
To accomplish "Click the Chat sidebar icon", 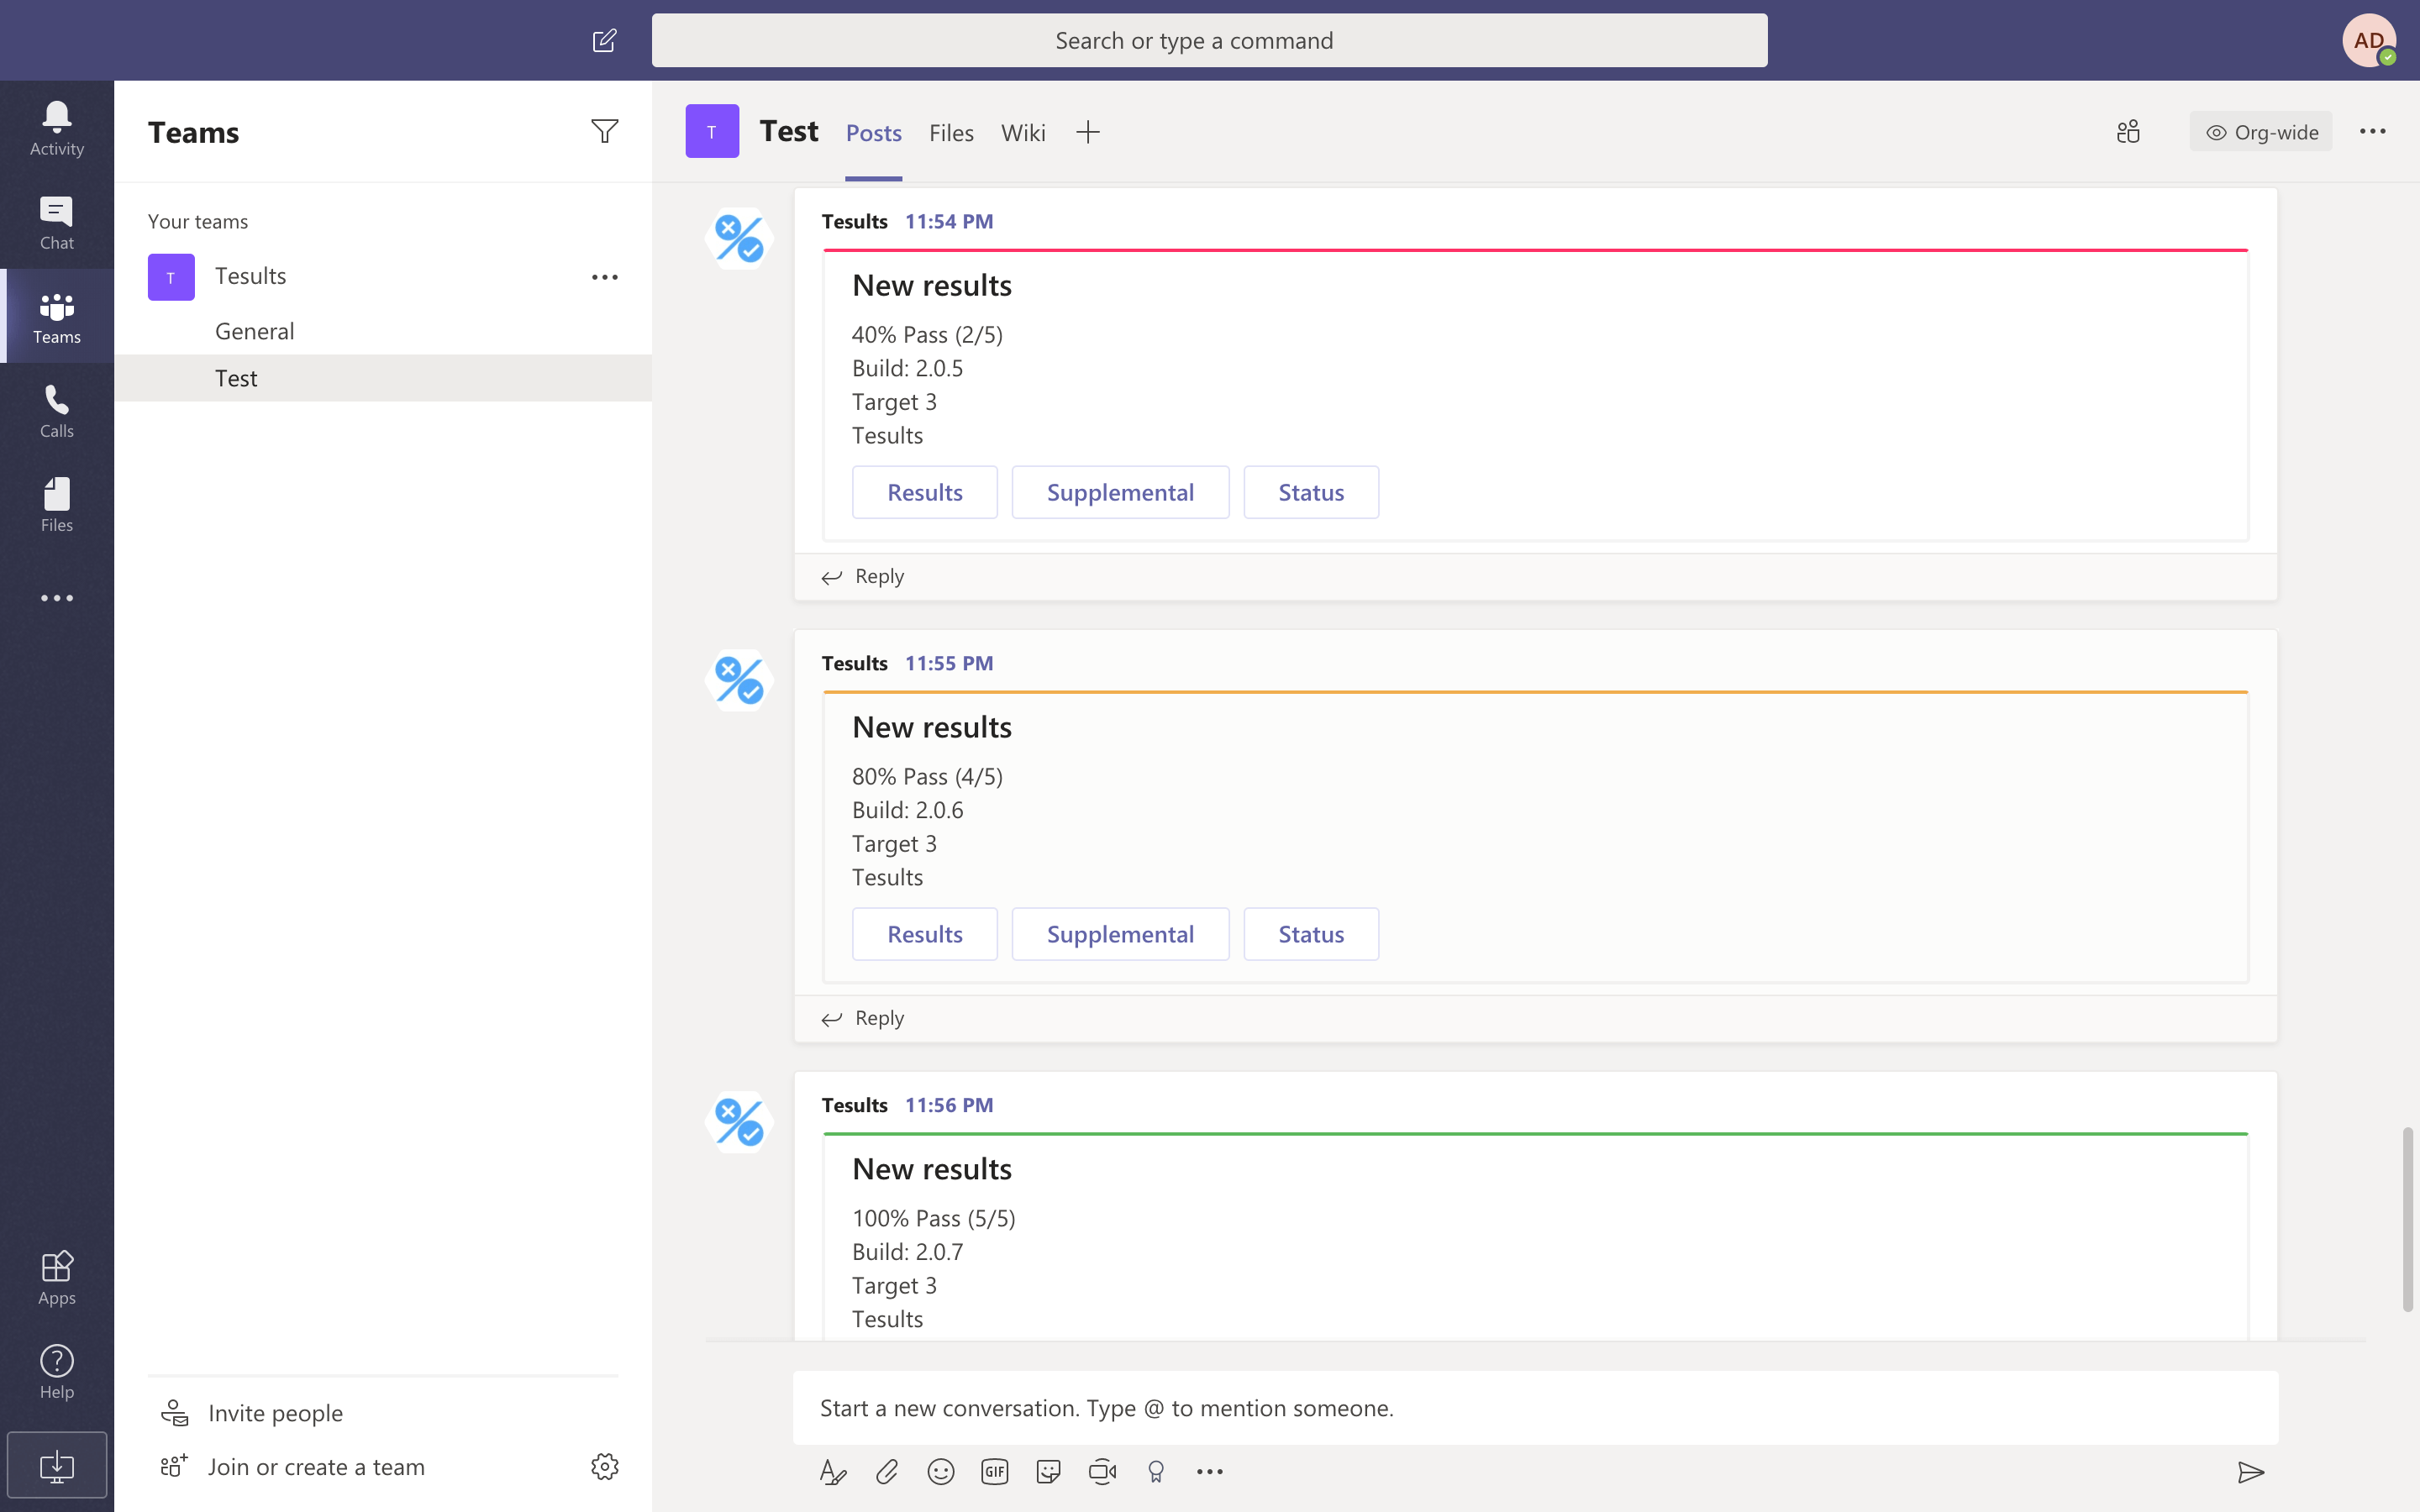I will 57,223.
